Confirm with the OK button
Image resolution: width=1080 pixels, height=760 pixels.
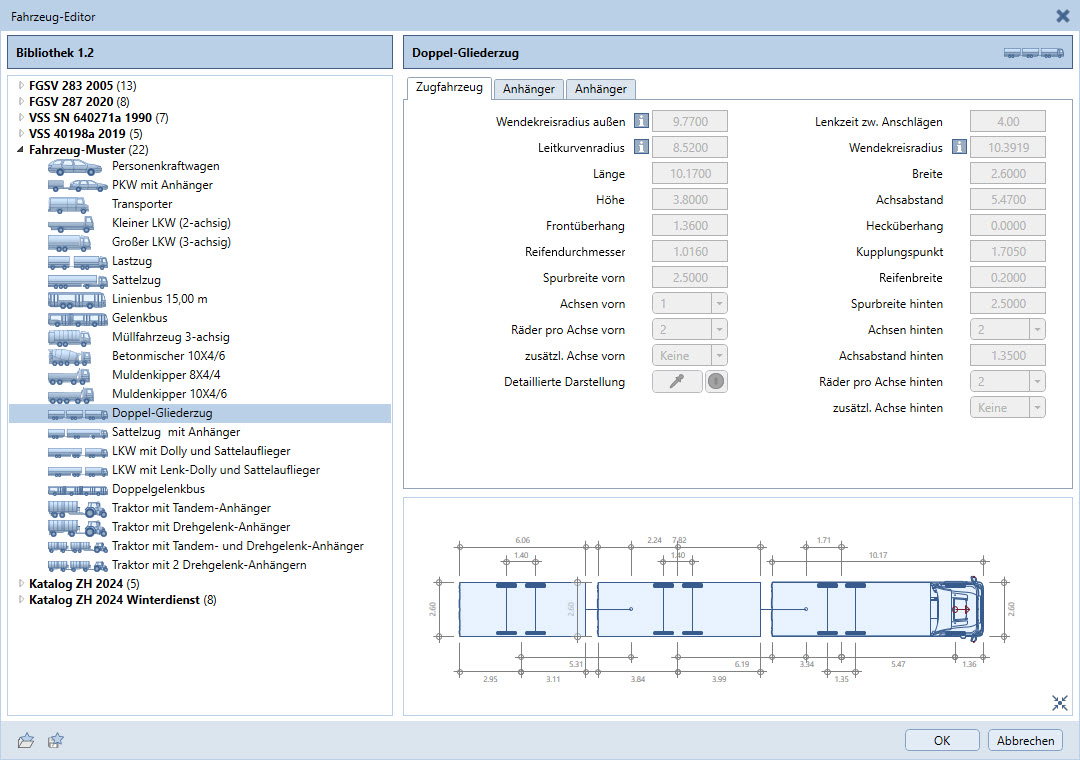click(x=942, y=740)
